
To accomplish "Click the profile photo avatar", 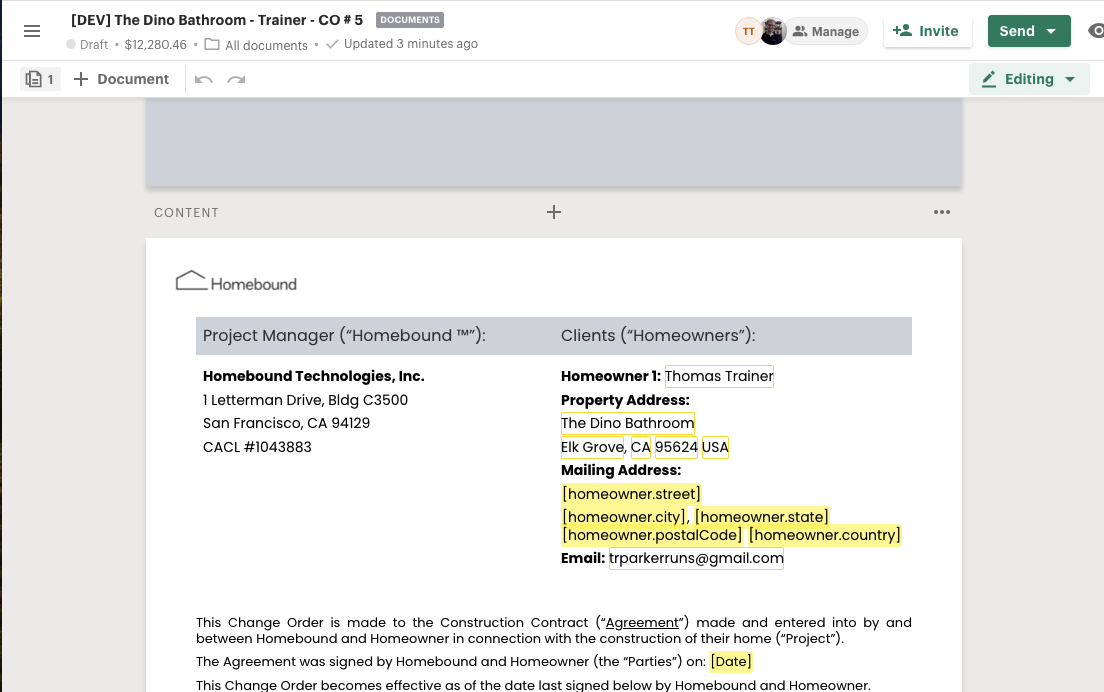I will point(772,31).
